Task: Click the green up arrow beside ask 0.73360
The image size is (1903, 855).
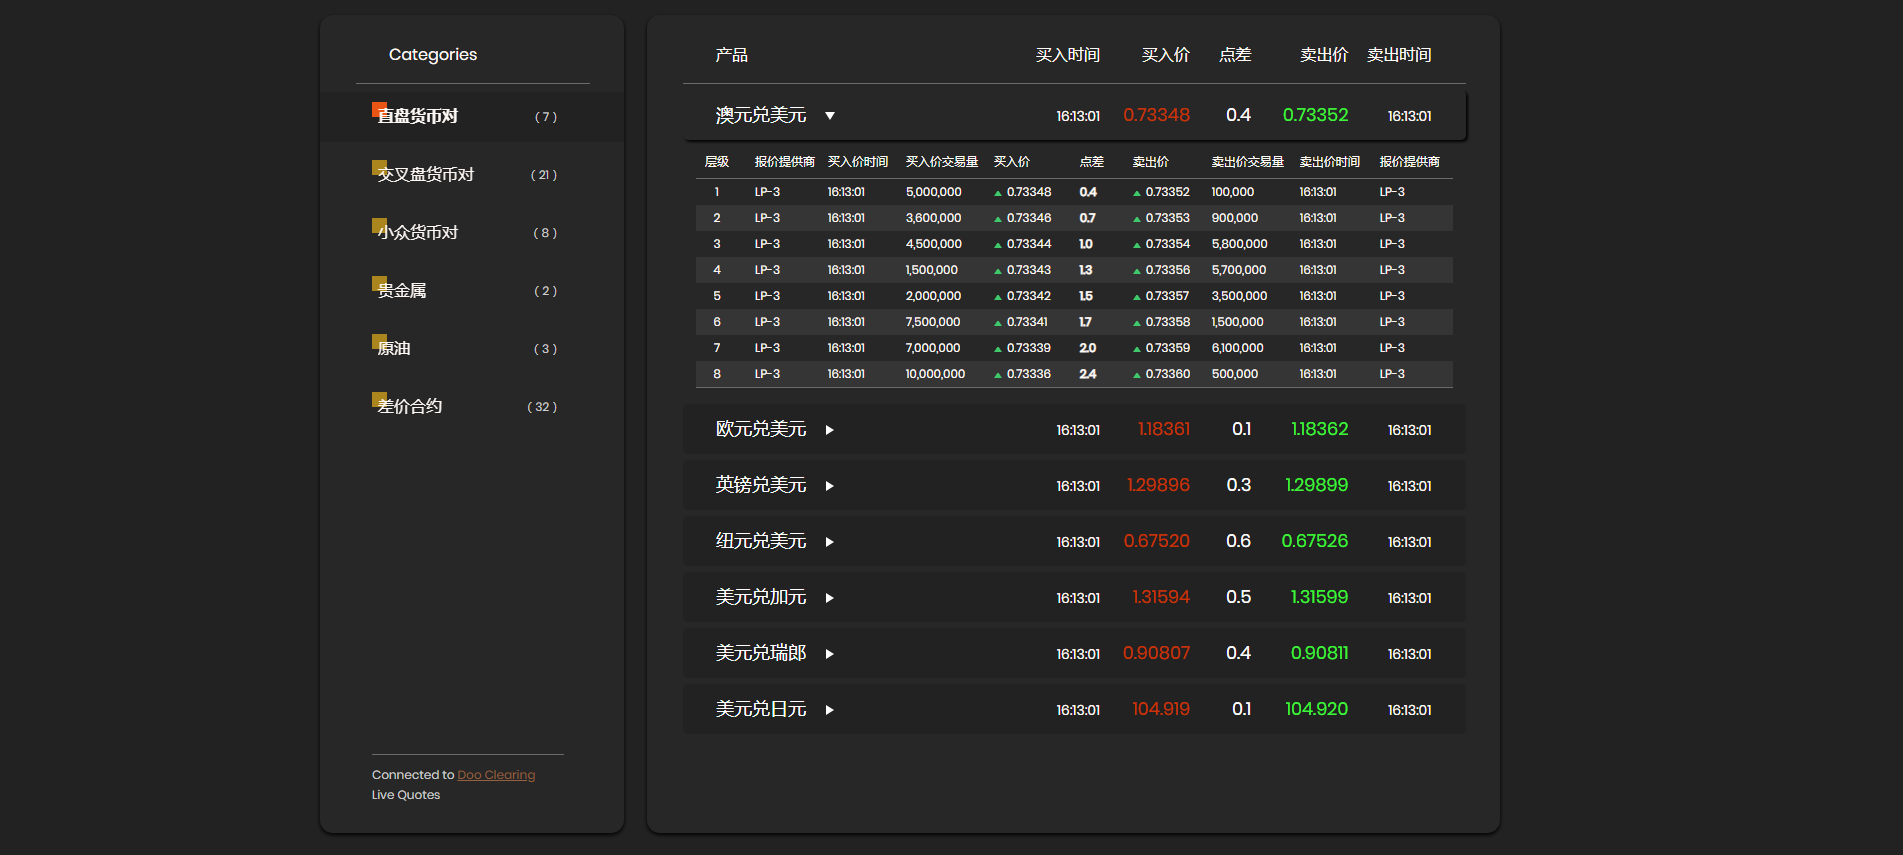Action: [1137, 375]
